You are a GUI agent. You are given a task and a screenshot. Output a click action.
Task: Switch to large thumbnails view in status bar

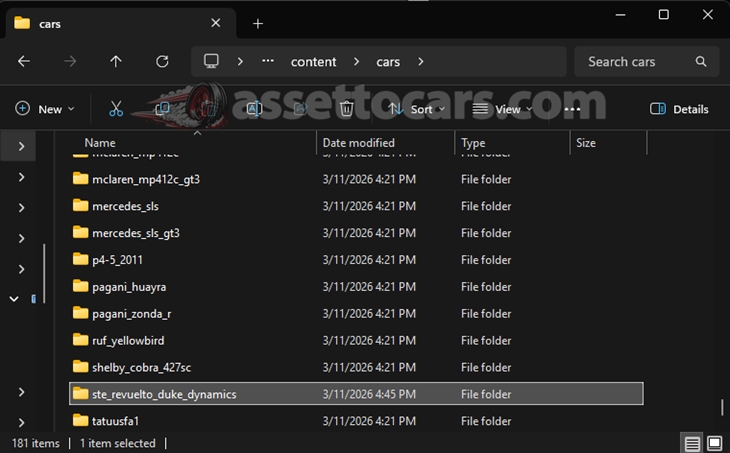point(715,443)
